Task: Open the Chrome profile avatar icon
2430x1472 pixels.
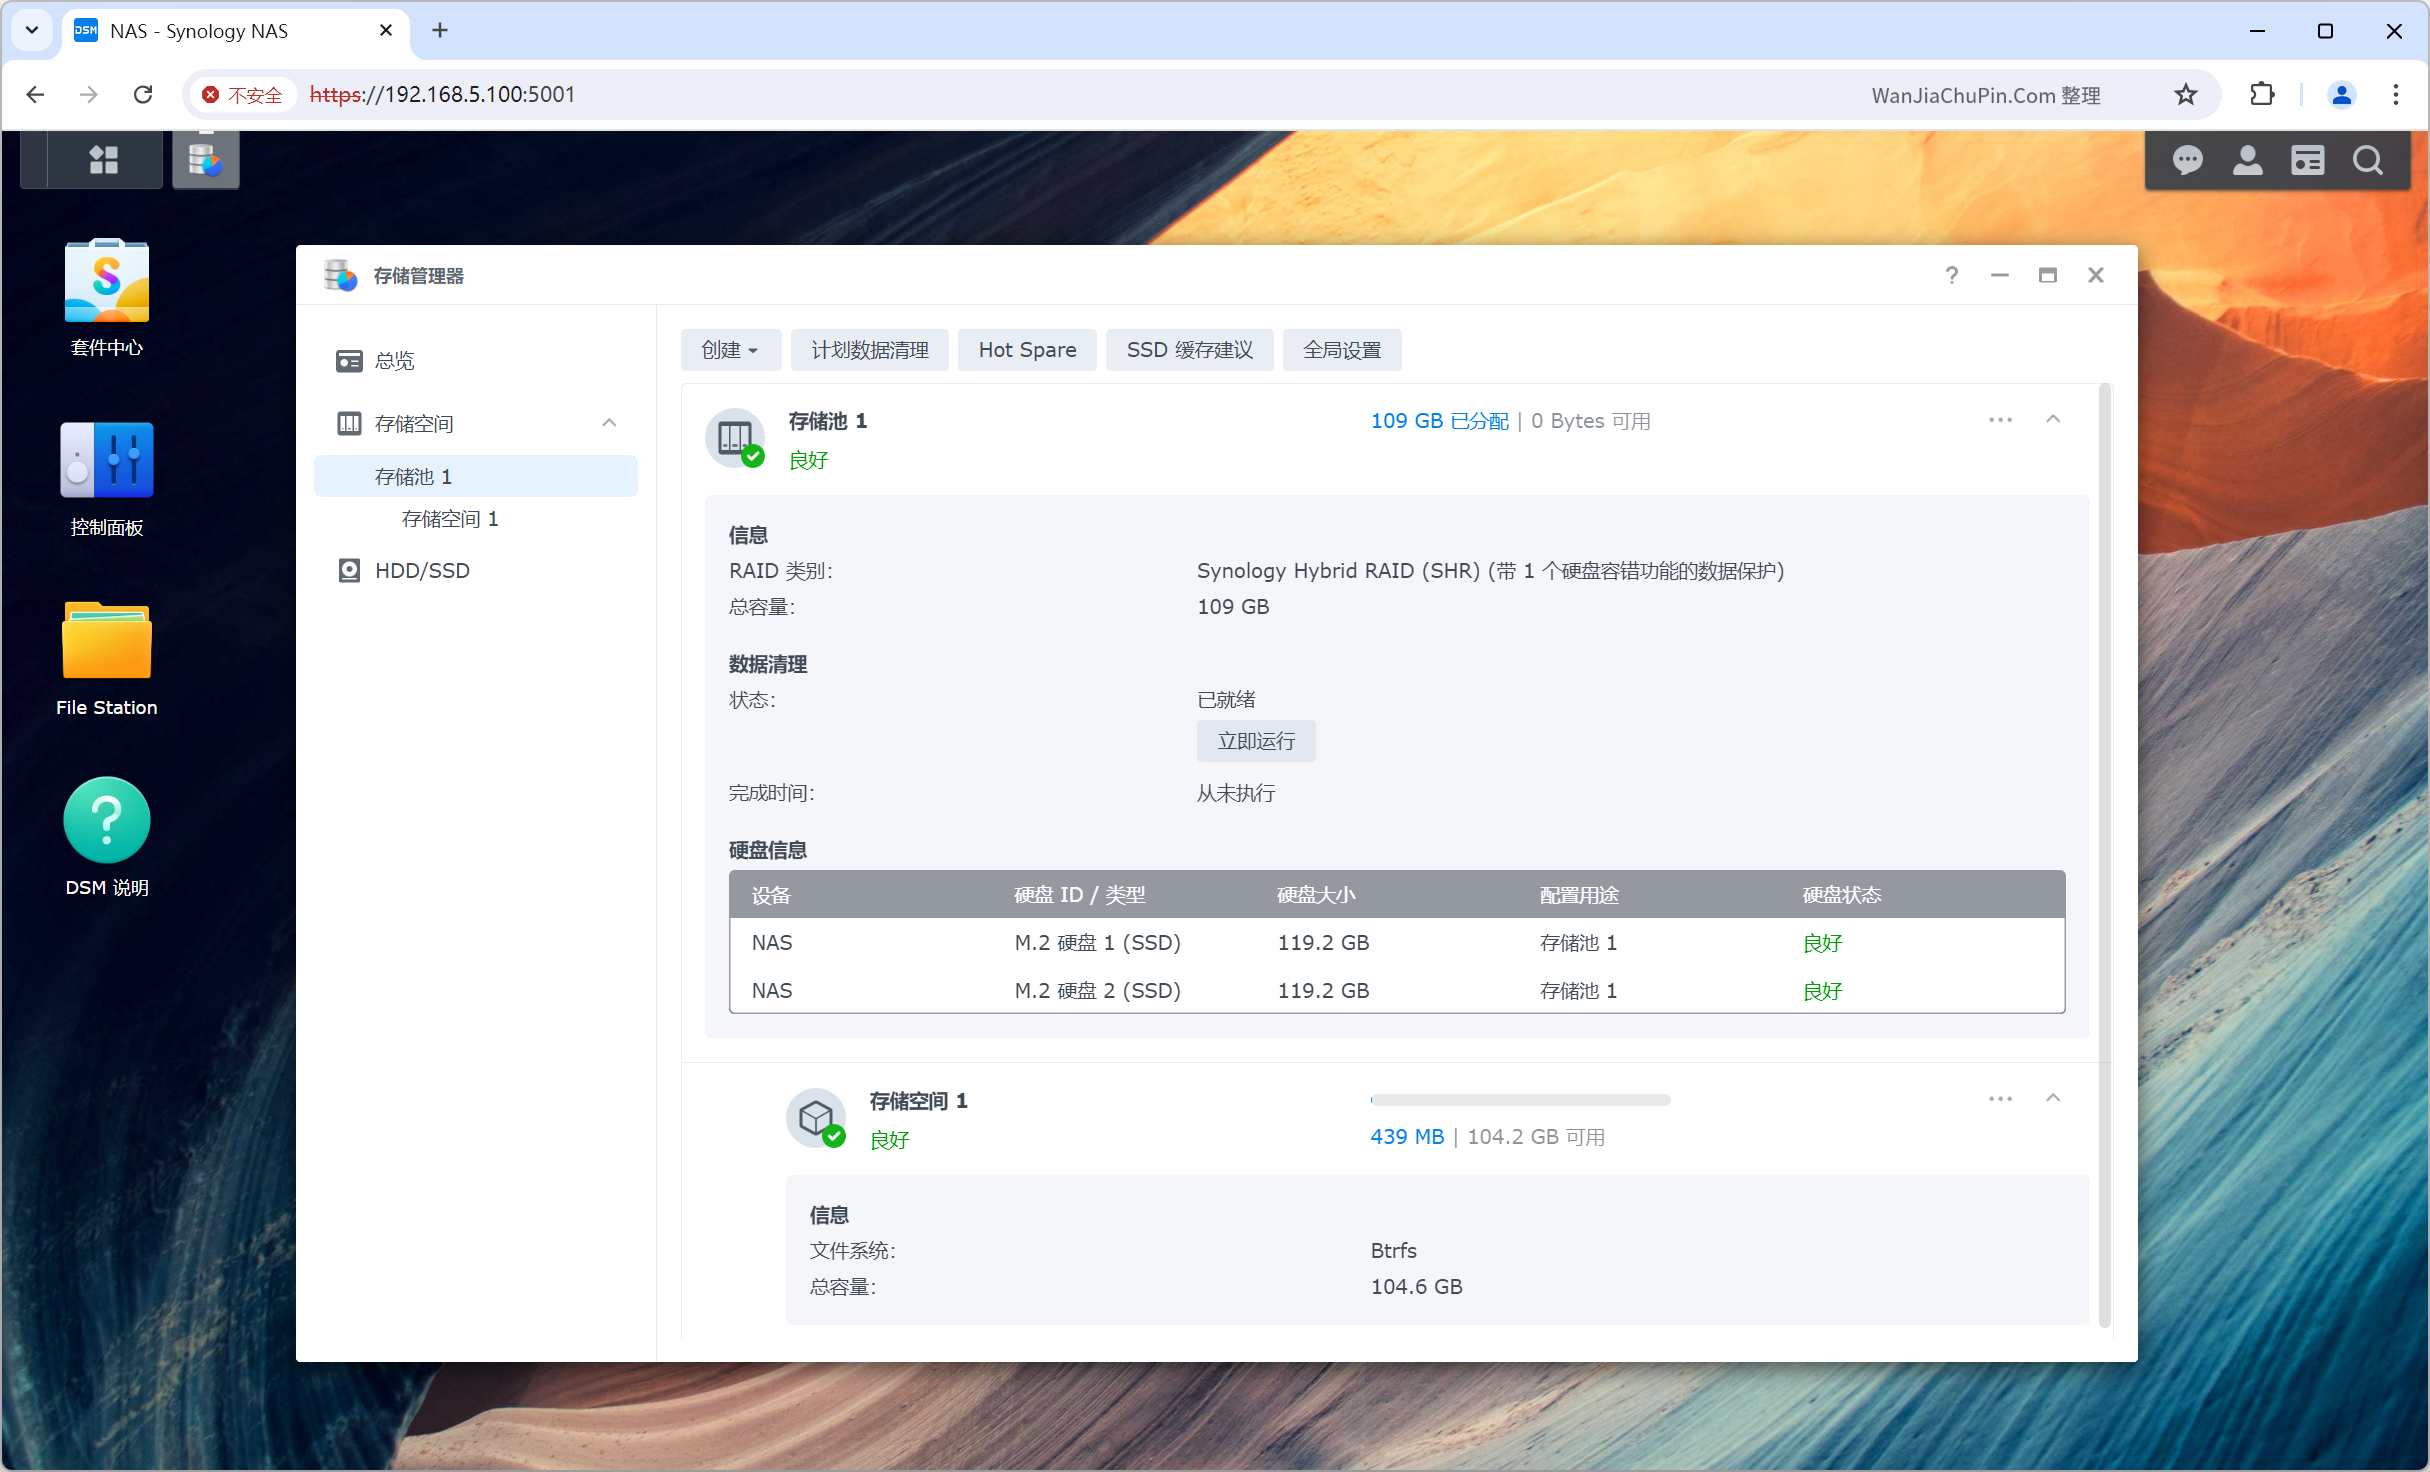Action: (2341, 94)
